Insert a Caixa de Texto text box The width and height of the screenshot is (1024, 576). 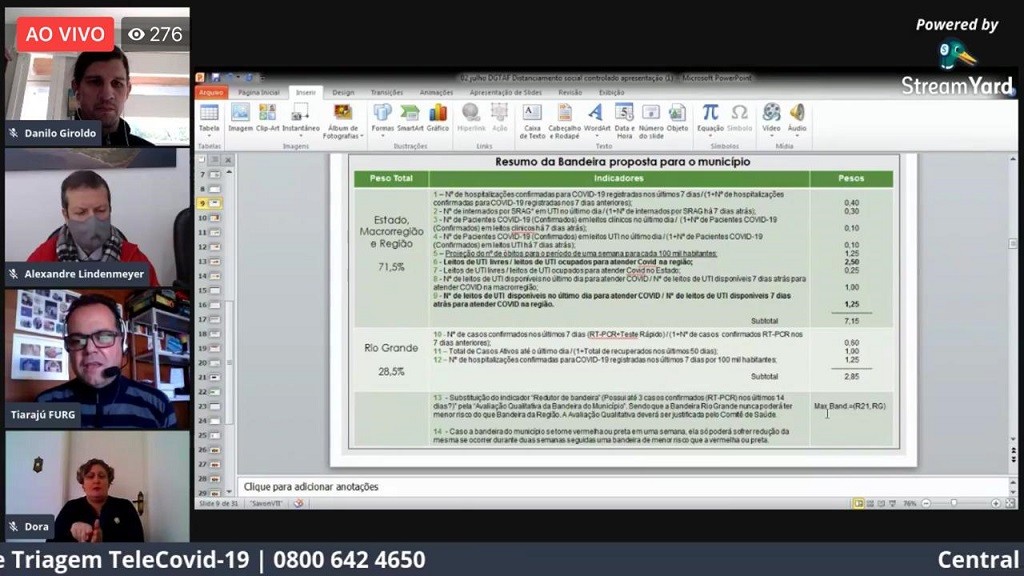(532, 118)
